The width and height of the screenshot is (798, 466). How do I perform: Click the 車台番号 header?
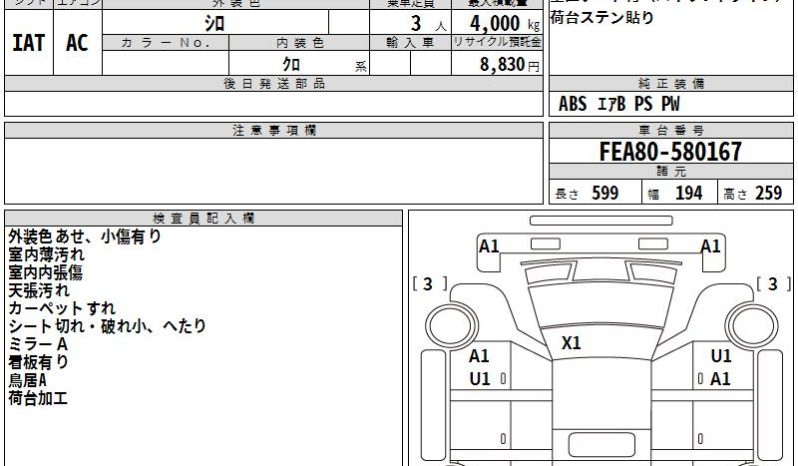pos(671,131)
